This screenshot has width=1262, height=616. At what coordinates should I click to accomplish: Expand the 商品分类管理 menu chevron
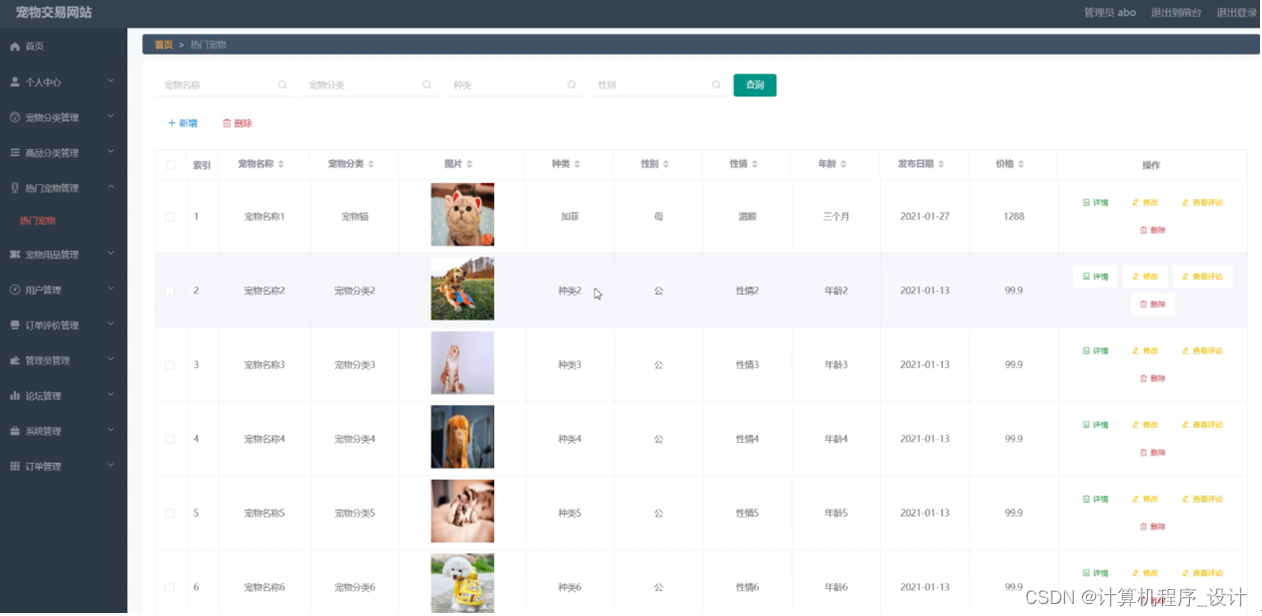click(x=111, y=153)
